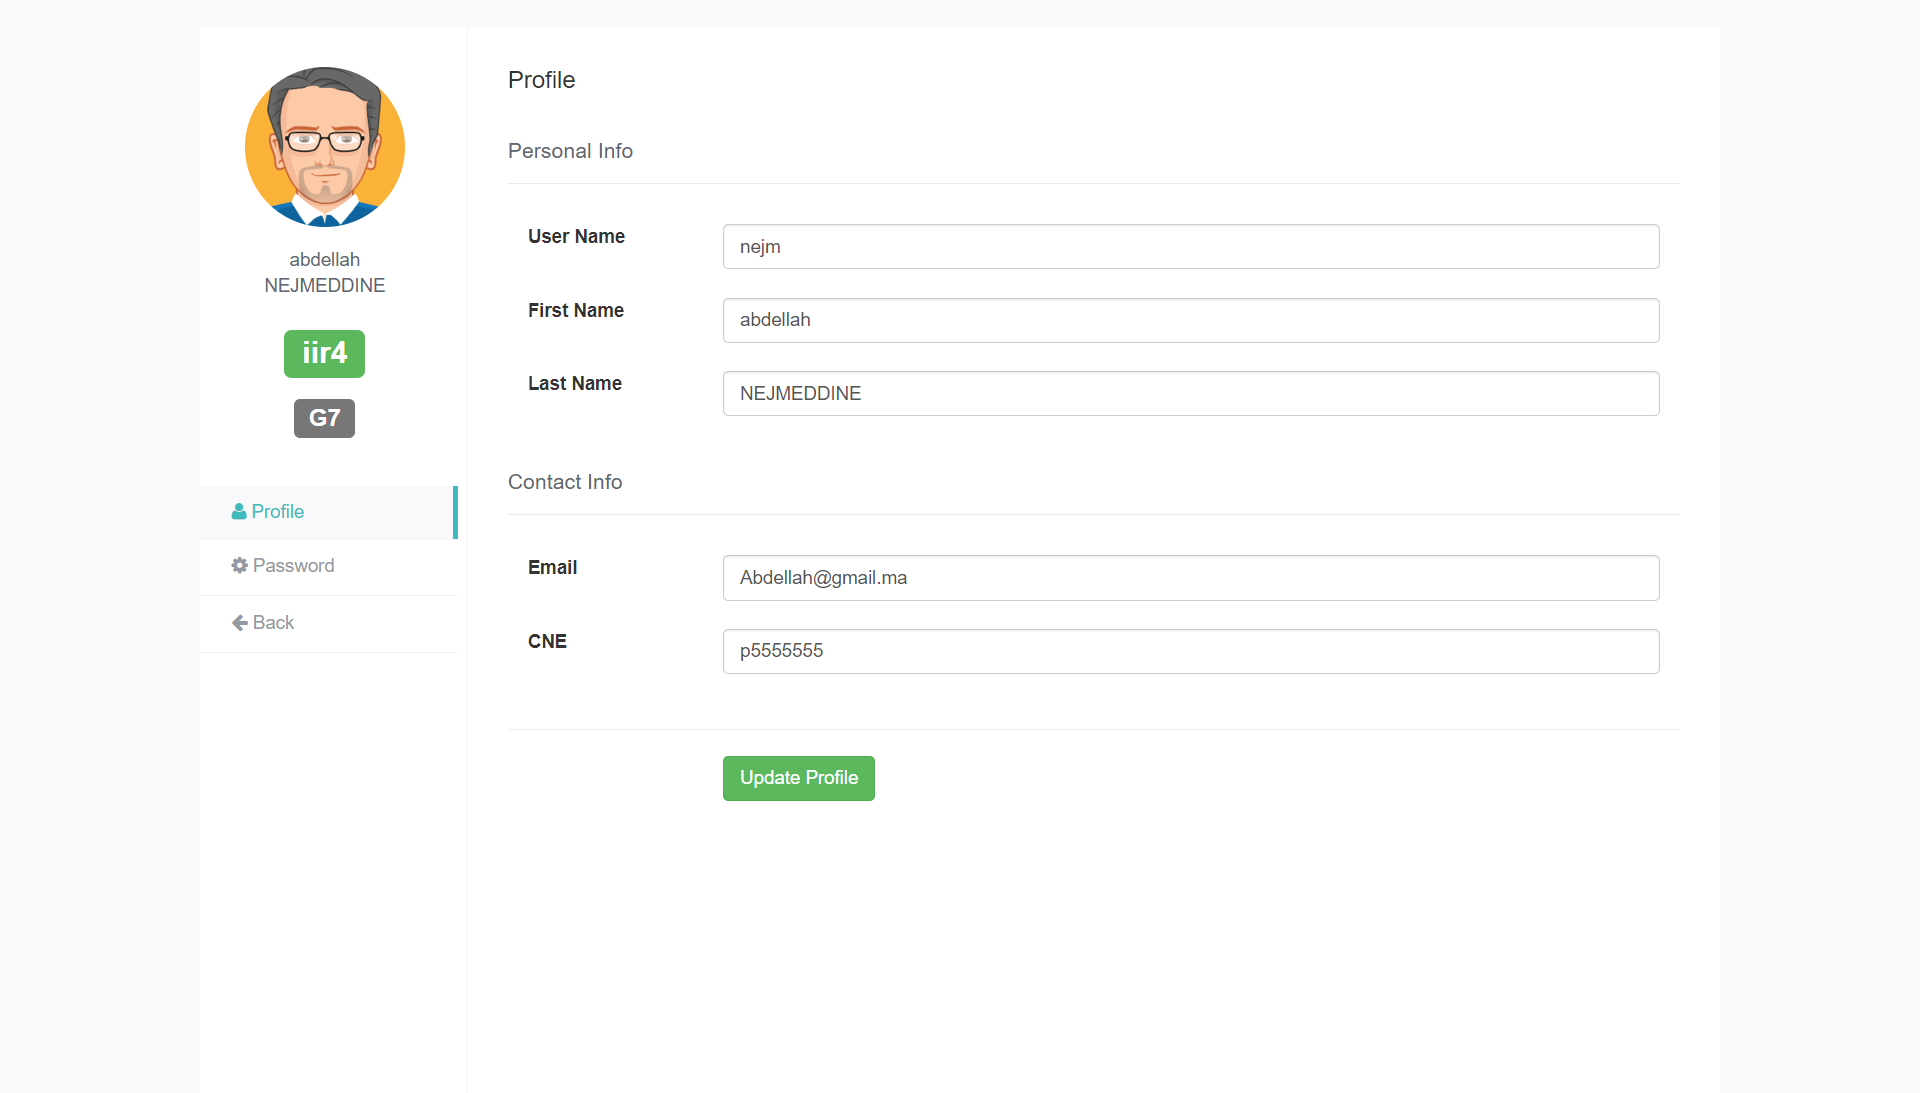Click the User Name form label
The height and width of the screenshot is (1093, 1920).
tap(576, 236)
